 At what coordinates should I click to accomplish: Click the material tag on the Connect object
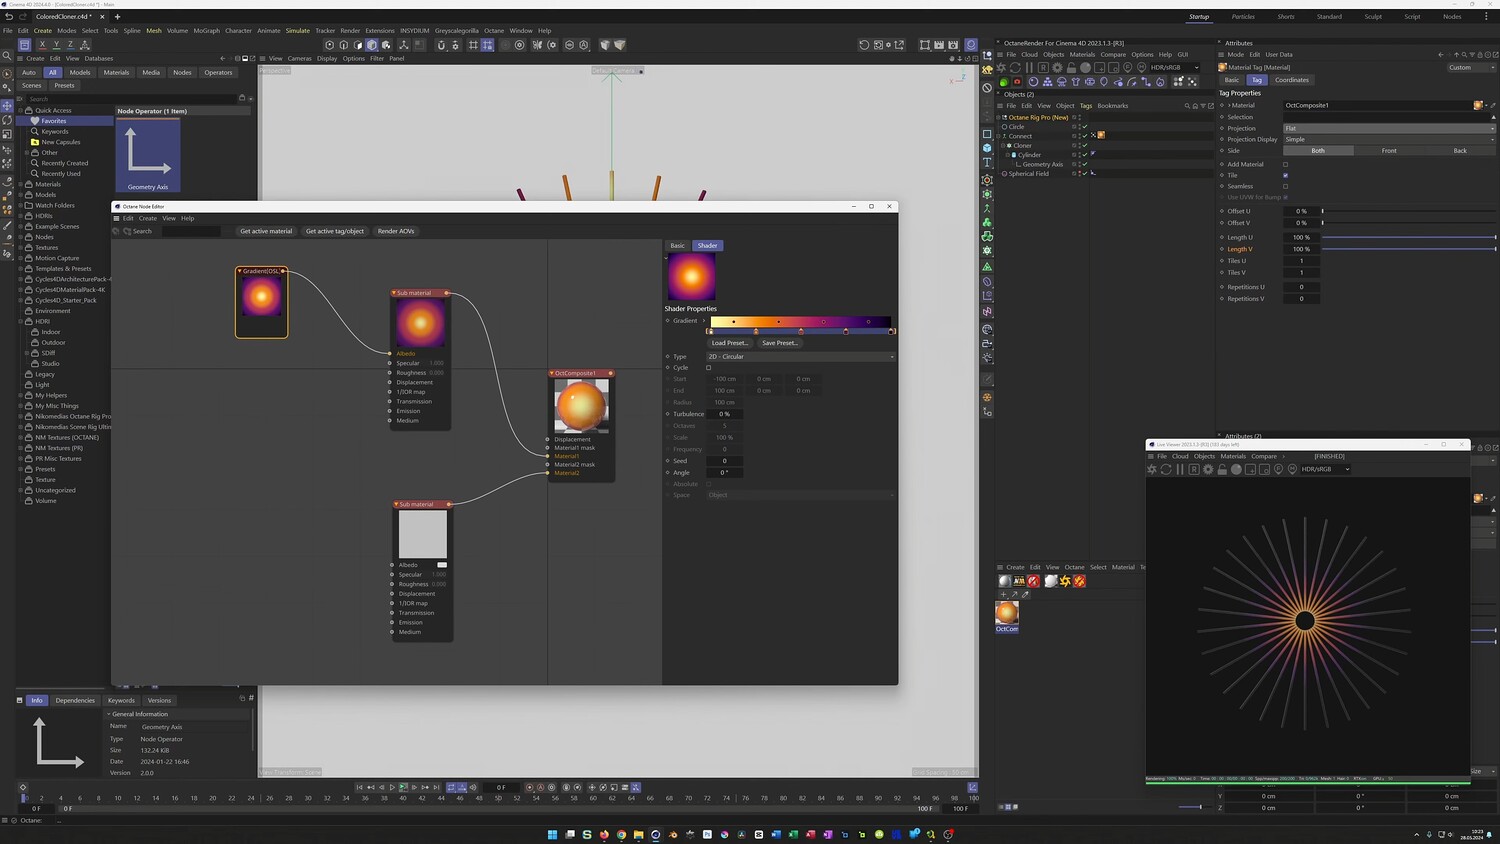(1101, 136)
